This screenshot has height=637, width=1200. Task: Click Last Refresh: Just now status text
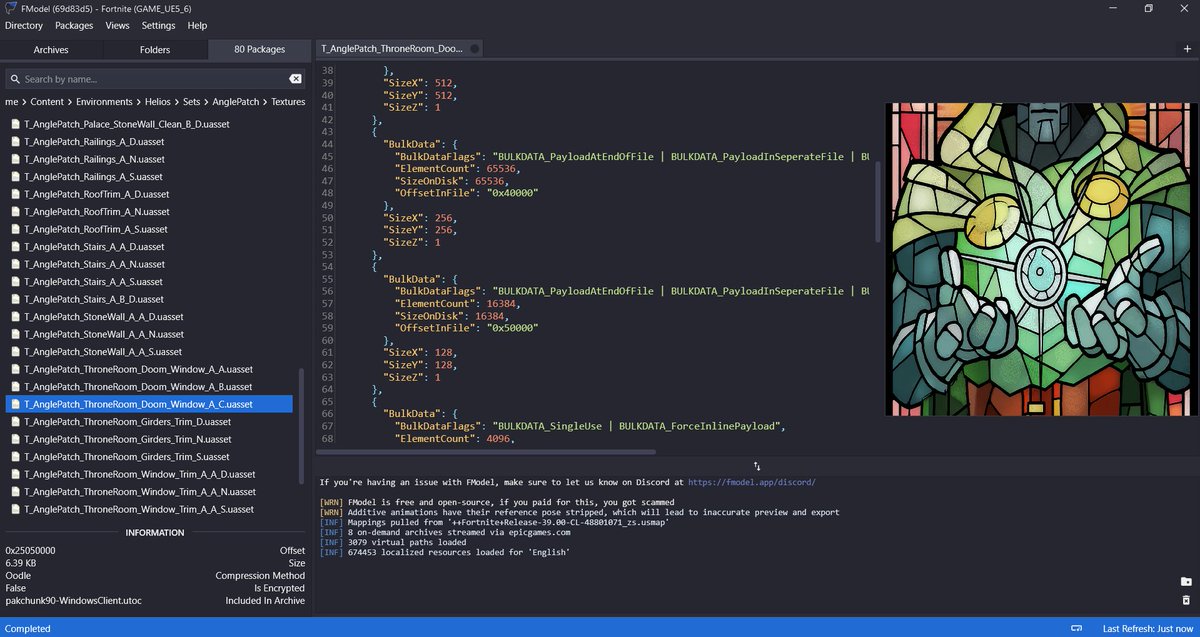pos(1147,628)
